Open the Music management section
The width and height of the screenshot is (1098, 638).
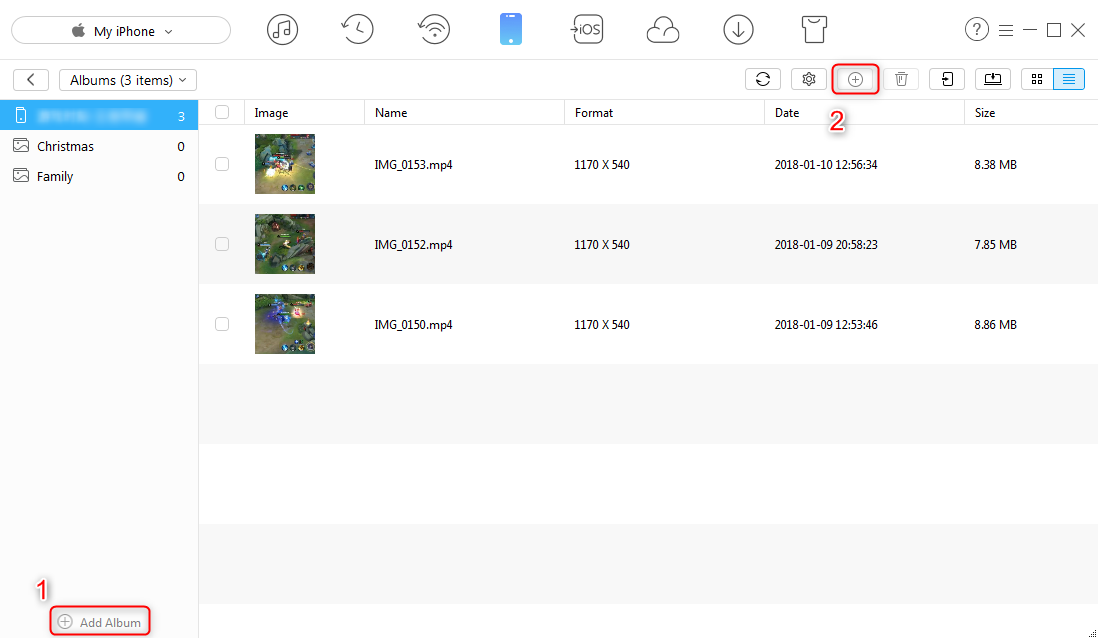click(x=283, y=29)
